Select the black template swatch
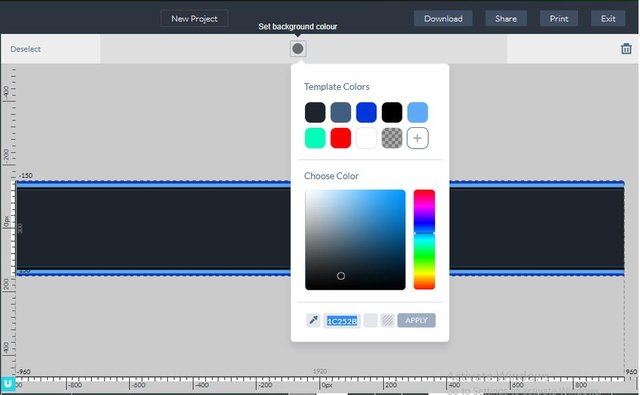The width and height of the screenshot is (640, 395). pyautogui.click(x=392, y=112)
